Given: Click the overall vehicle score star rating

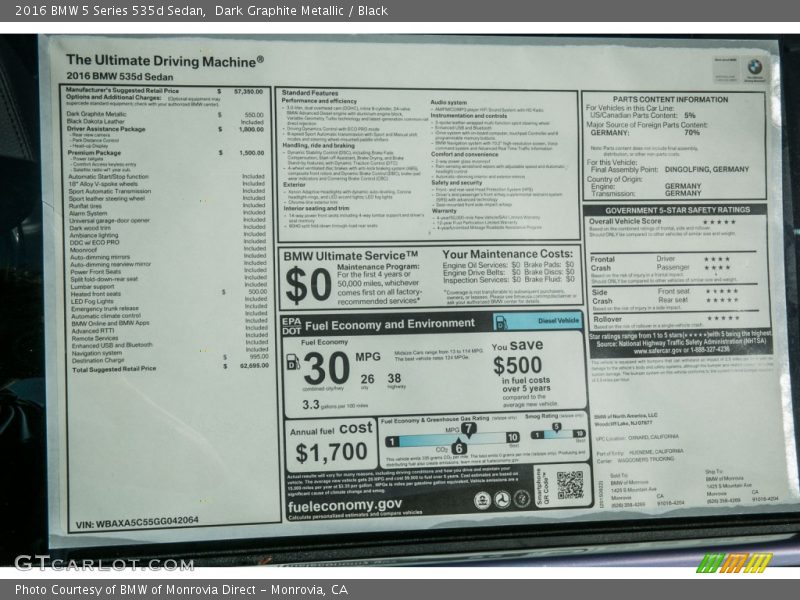Looking at the screenshot, I should pos(718,221).
